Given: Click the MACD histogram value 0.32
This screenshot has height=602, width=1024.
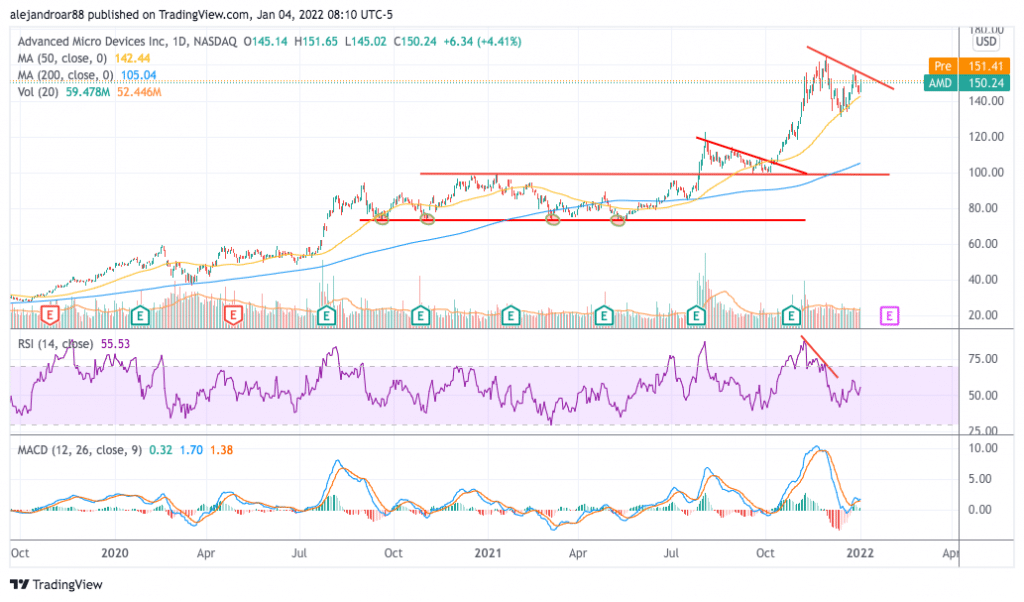Looking at the screenshot, I should pyautogui.click(x=161, y=450).
